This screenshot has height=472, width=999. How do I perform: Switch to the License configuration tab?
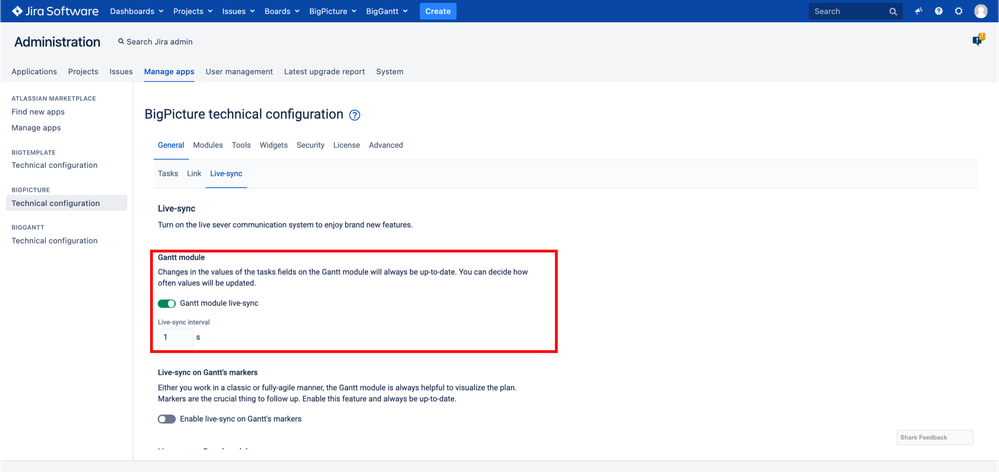347,145
